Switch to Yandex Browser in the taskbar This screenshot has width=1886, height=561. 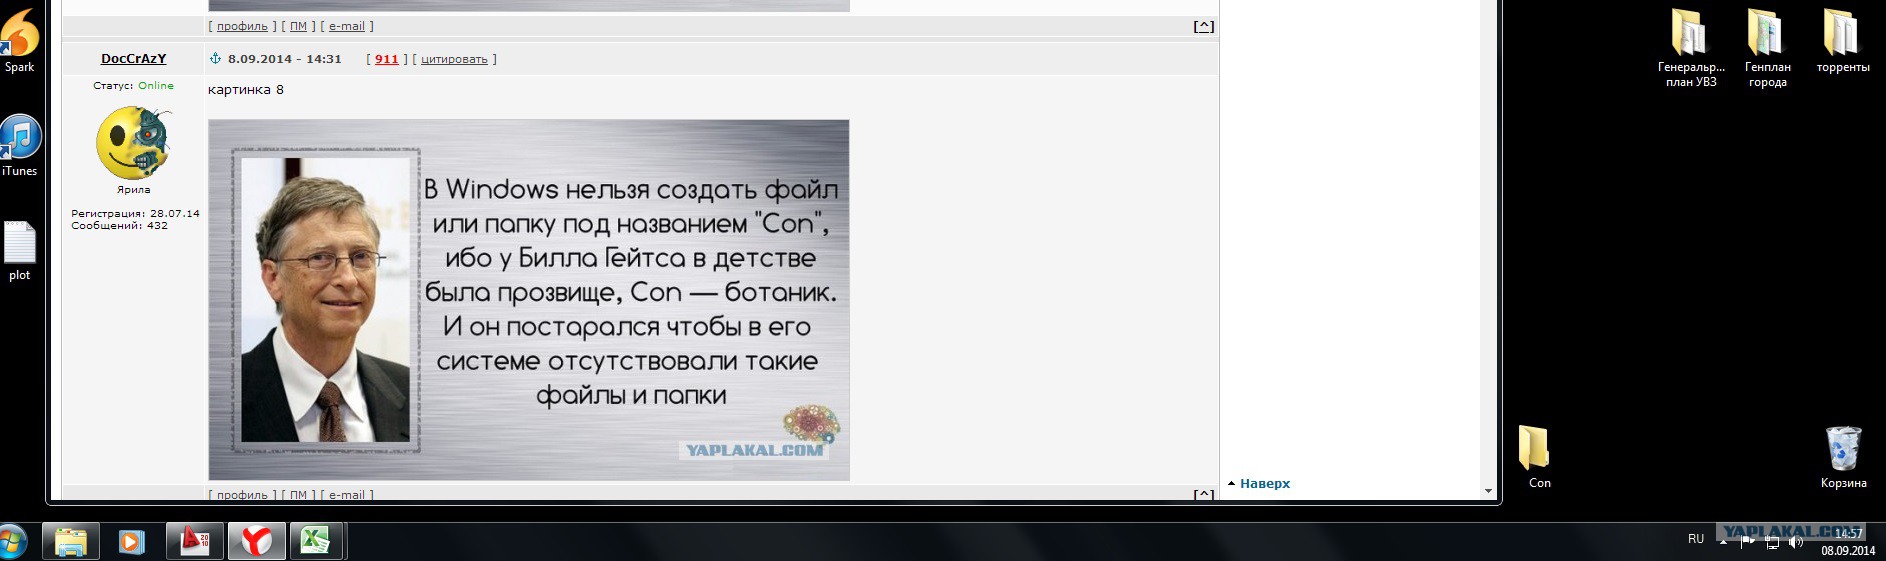pos(257,542)
